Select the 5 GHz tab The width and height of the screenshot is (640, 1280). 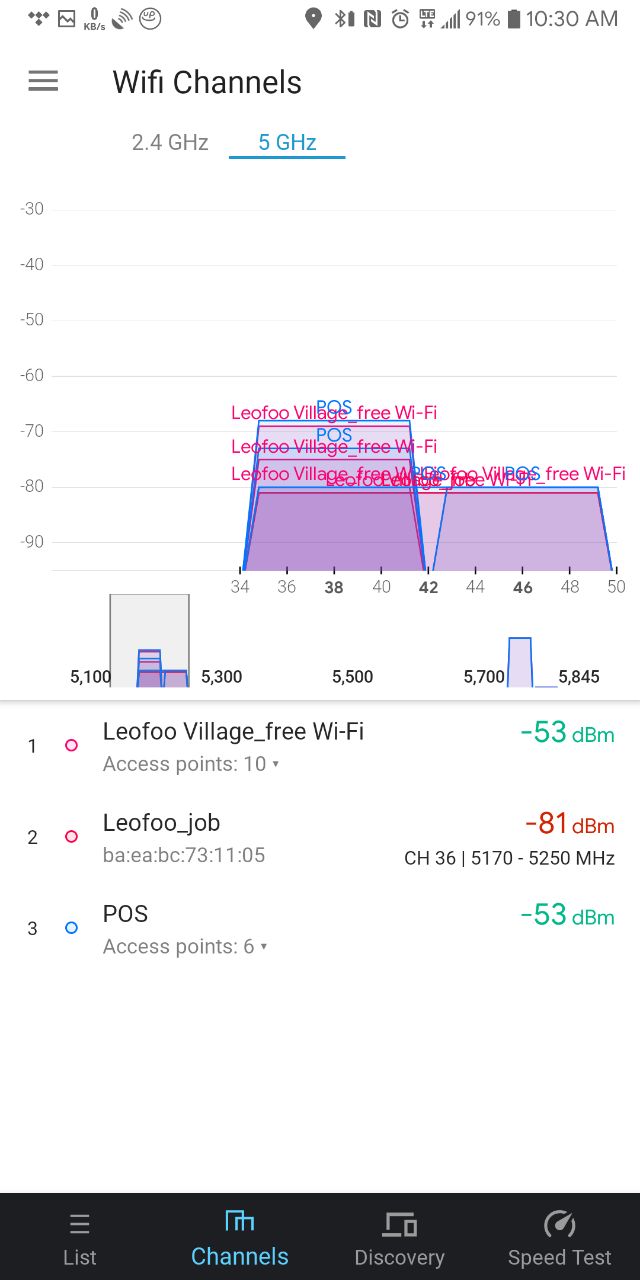287,142
